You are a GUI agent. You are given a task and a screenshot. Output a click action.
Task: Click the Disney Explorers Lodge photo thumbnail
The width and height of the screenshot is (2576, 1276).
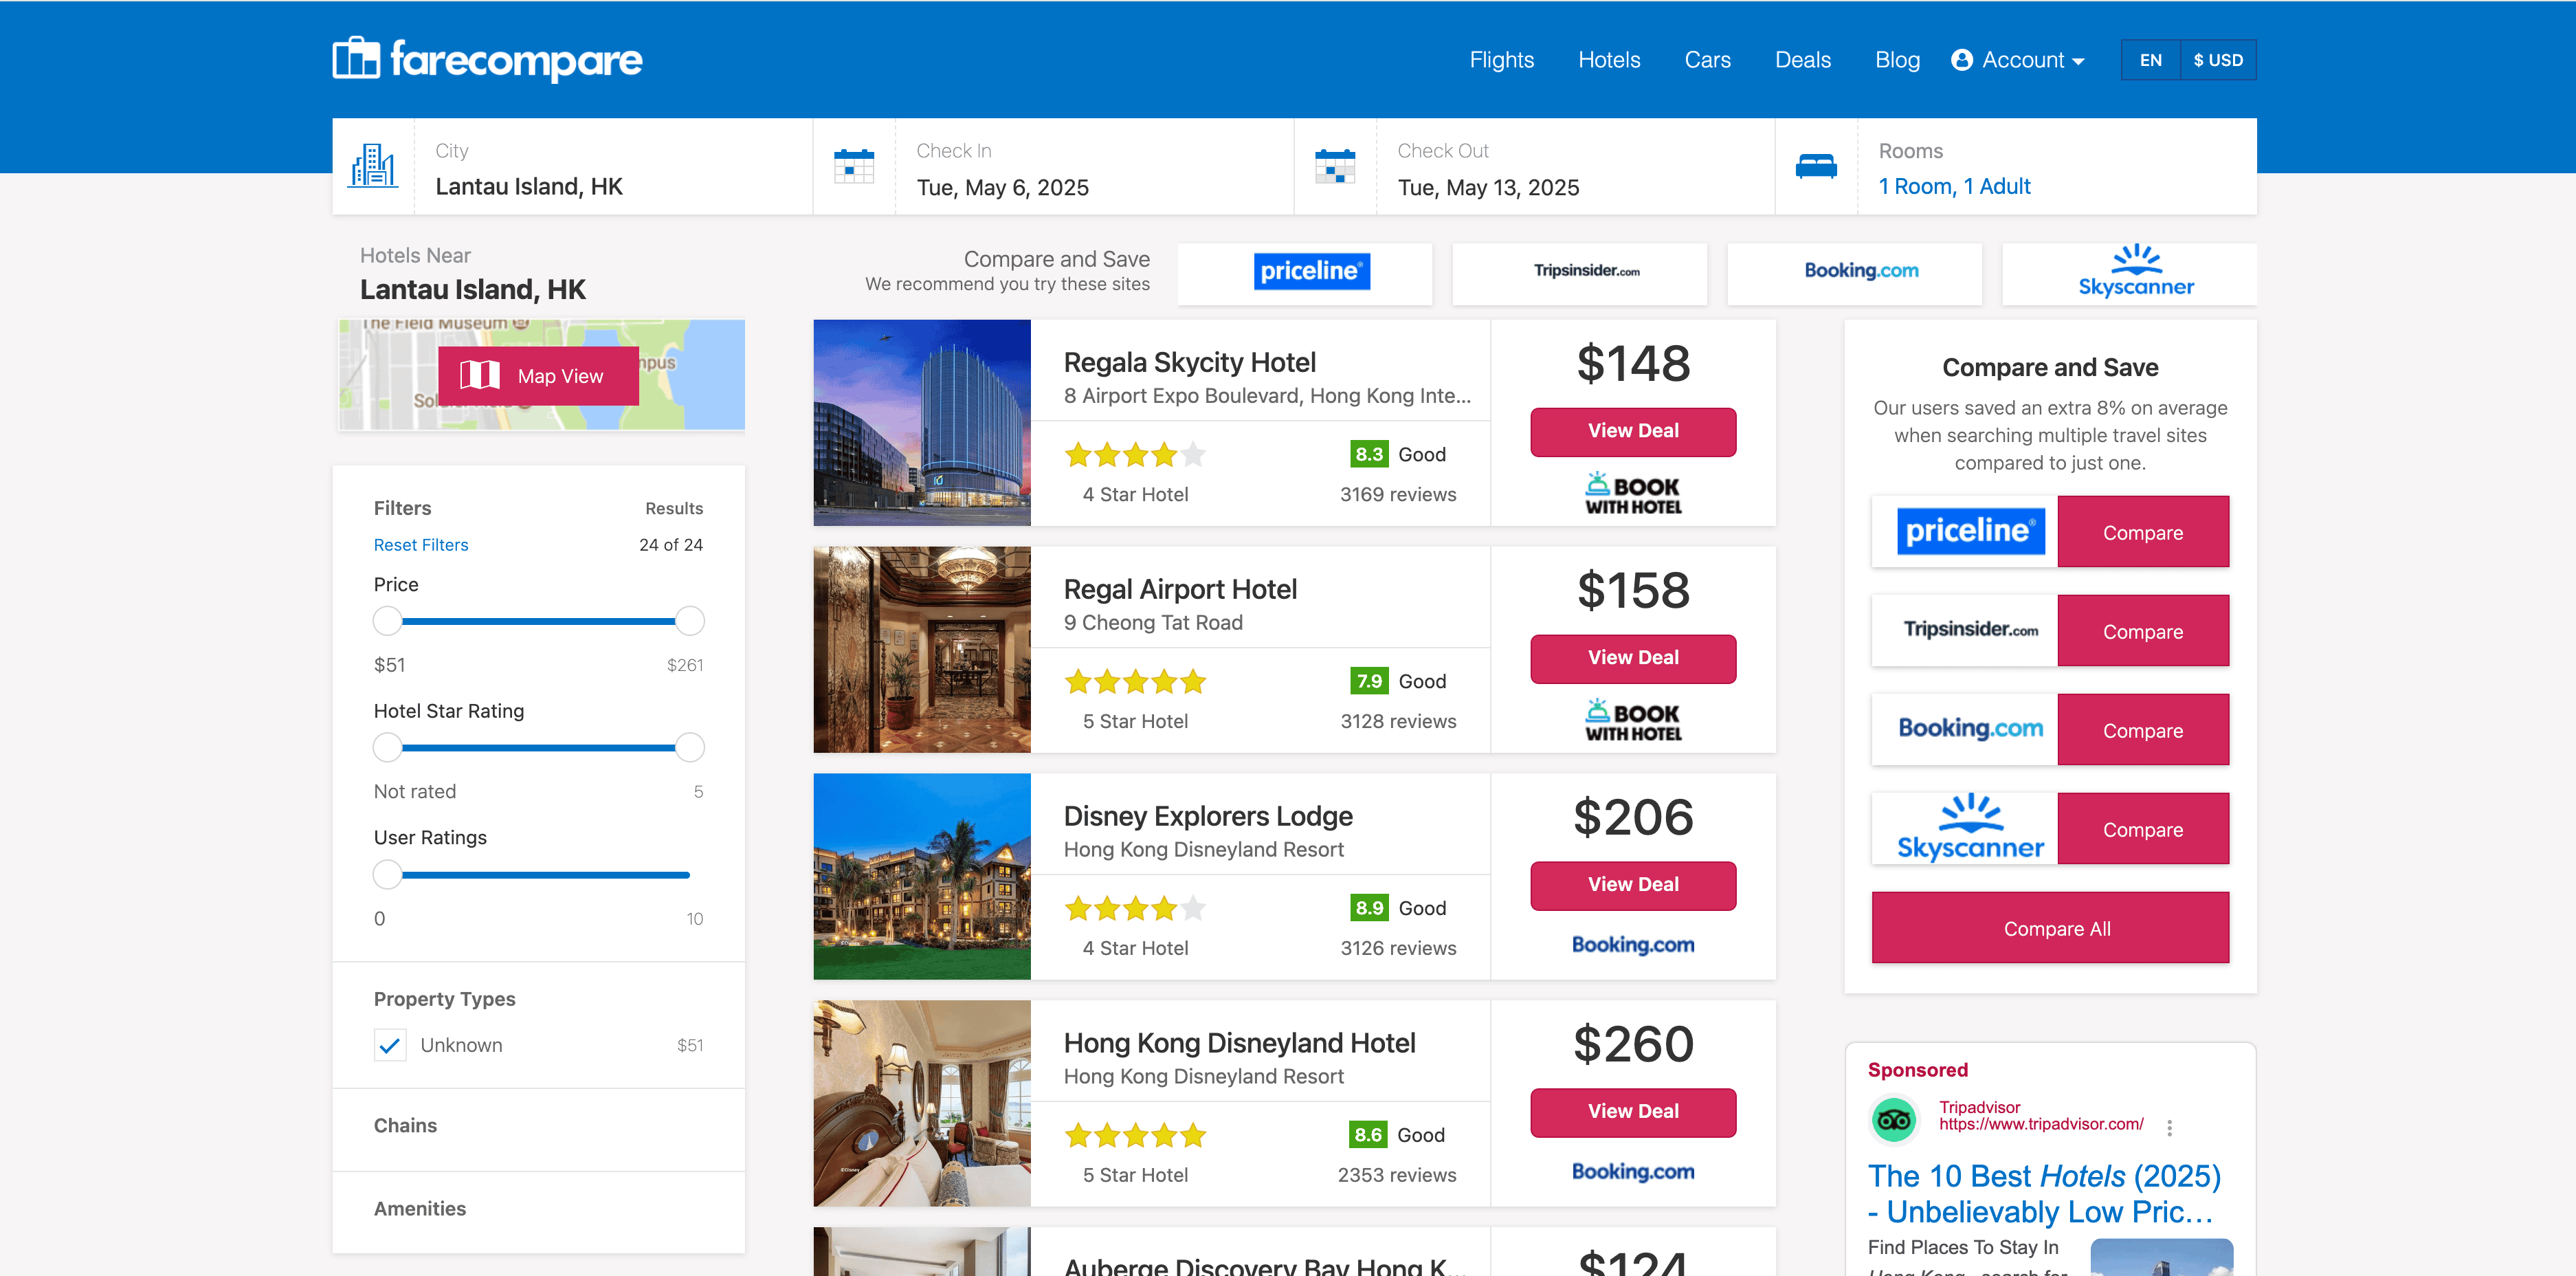[x=921, y=876]
